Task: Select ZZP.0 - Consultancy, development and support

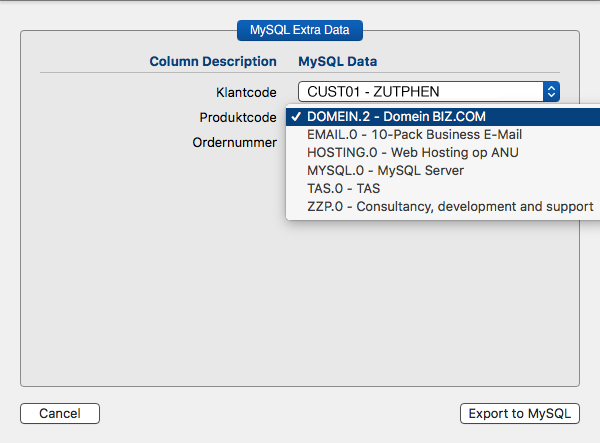Action: click(x=443, y=207)
